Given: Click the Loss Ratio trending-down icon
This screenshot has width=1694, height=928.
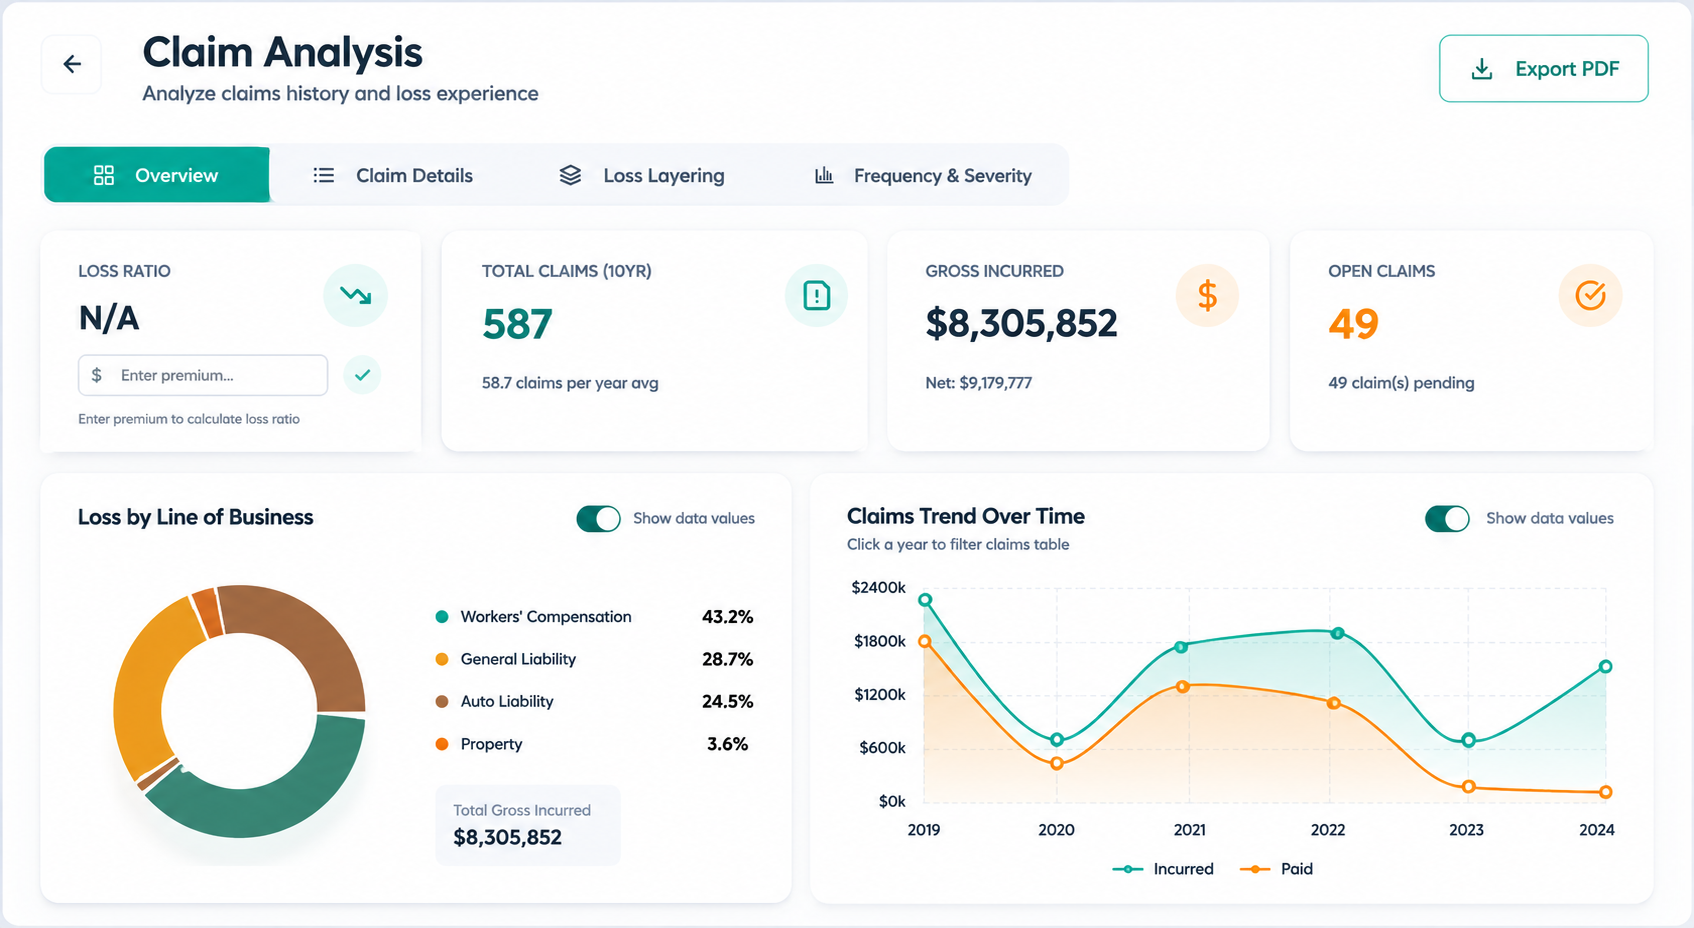Looking at the screenshot, I should (x=355, y=295).
